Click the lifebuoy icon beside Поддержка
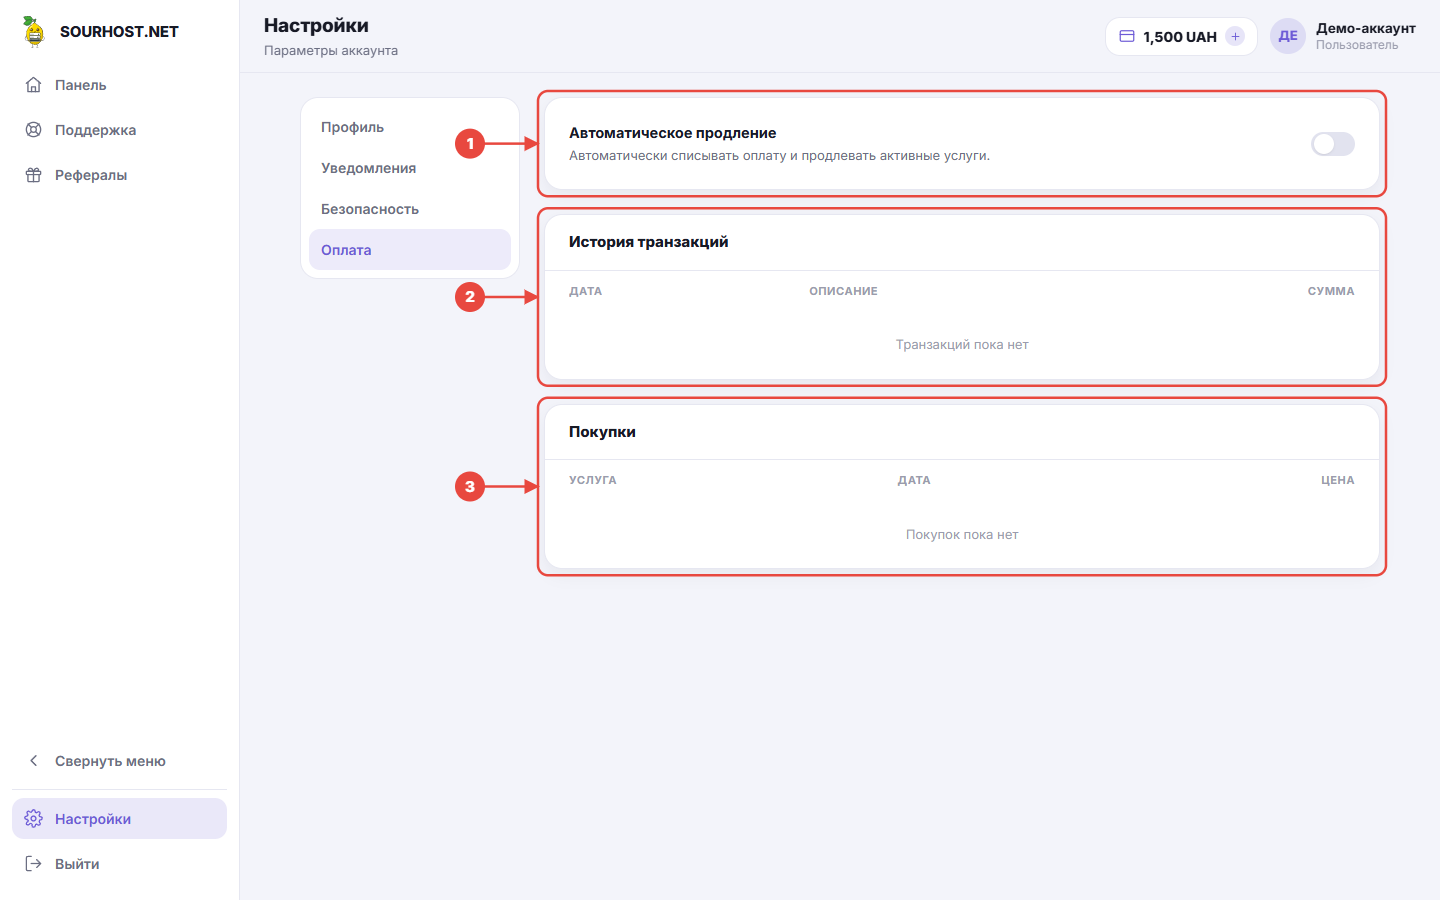This screenshot has width=1440, height=900. coord(33,130)
